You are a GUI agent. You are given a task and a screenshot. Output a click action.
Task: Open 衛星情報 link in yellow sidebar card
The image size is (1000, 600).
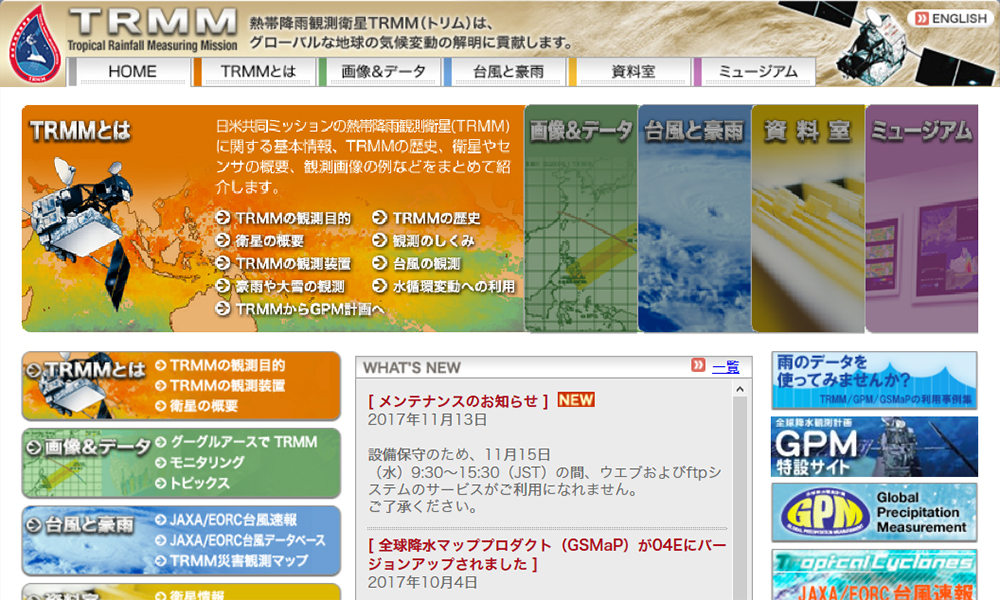click(197, 594)
